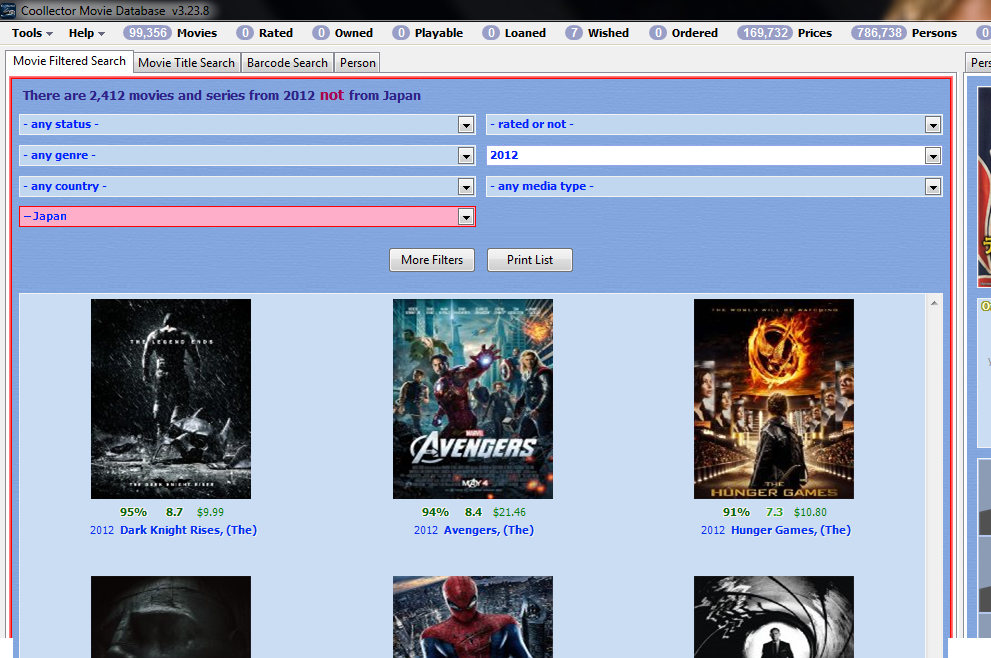Open the hooded face poster thumbnail

coord(171,616)
